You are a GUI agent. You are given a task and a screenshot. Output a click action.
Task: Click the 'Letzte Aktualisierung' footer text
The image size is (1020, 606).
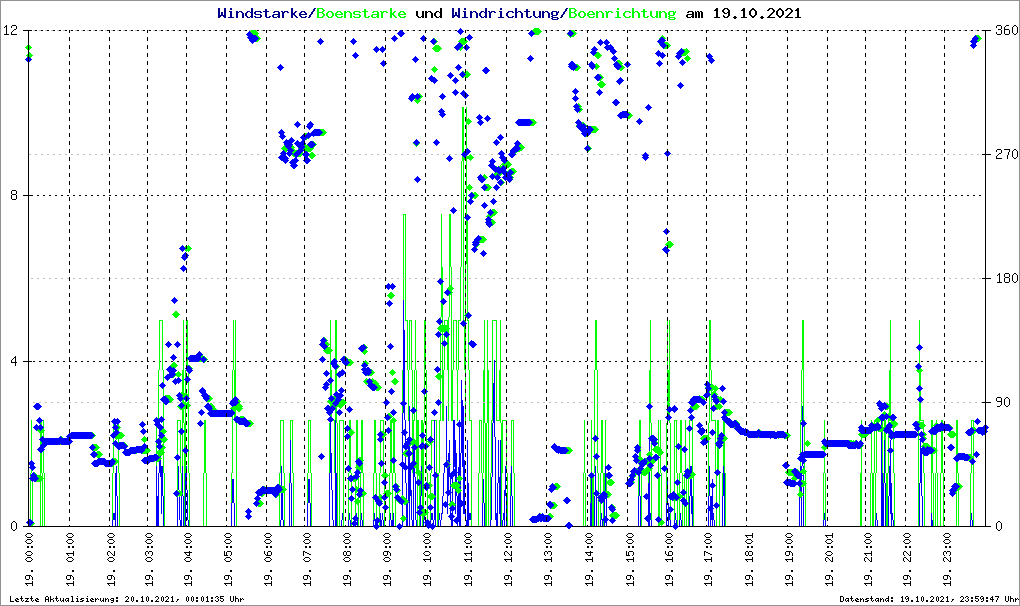point(127,599)
